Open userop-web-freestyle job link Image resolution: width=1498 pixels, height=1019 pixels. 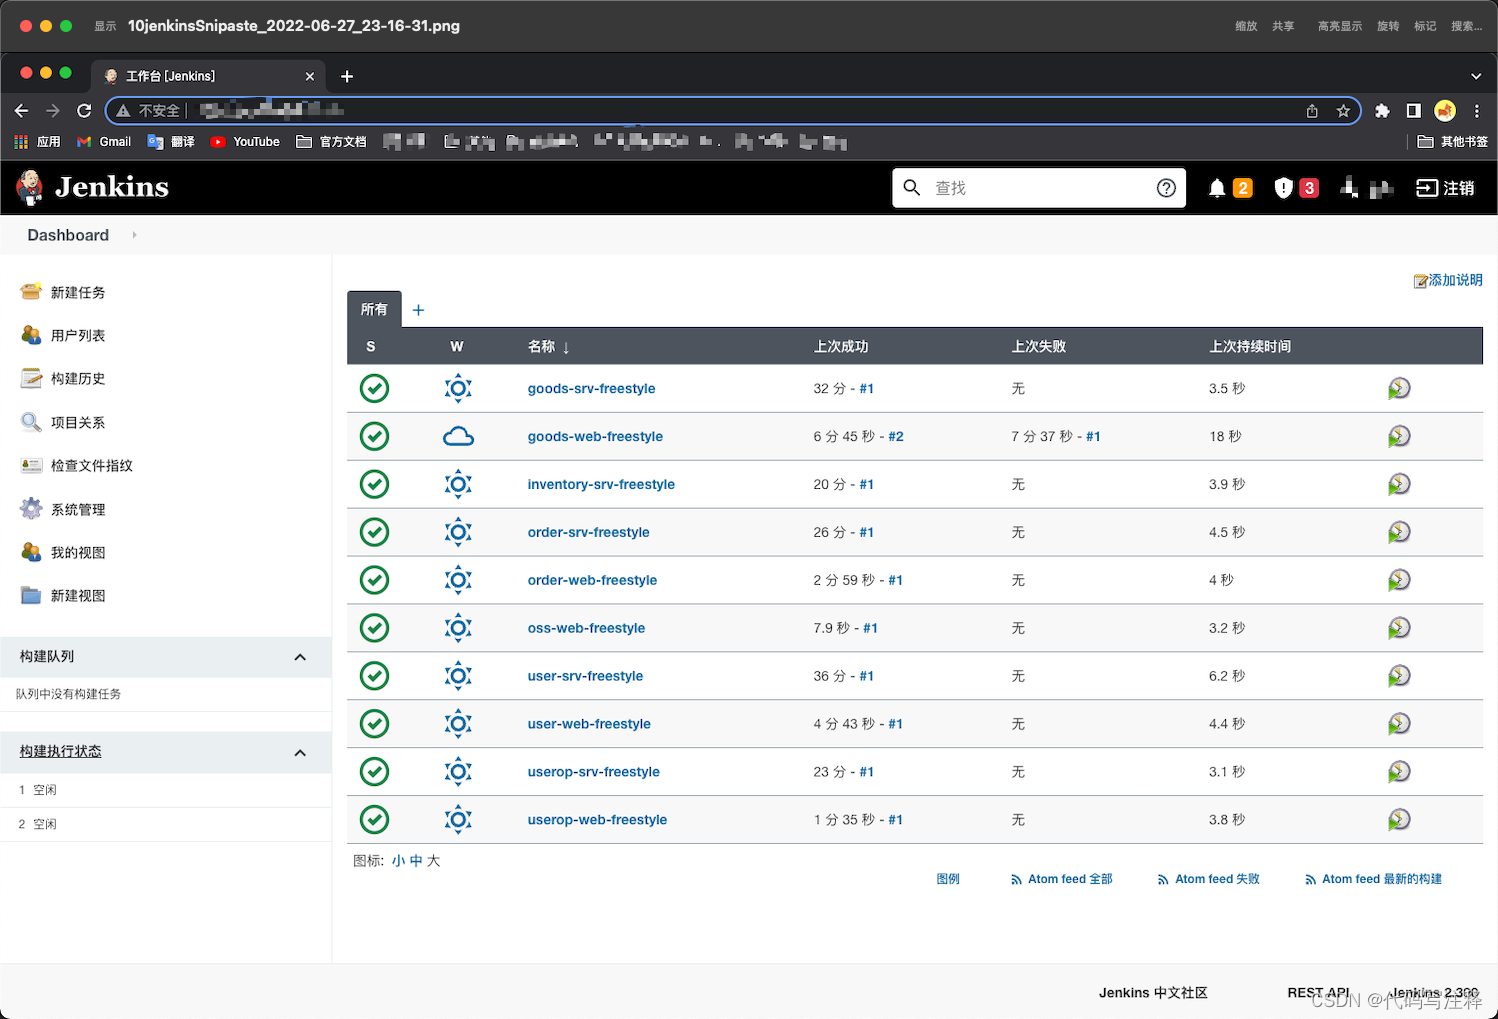[x=597, y=820]
